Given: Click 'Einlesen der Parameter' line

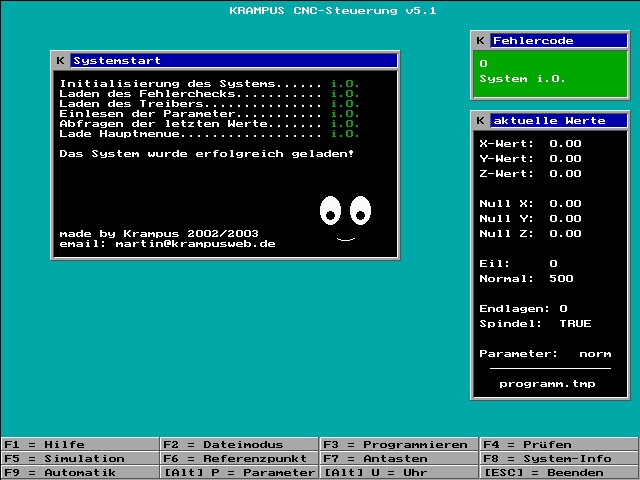Looking at the screenshot, I should pos(209,114).
